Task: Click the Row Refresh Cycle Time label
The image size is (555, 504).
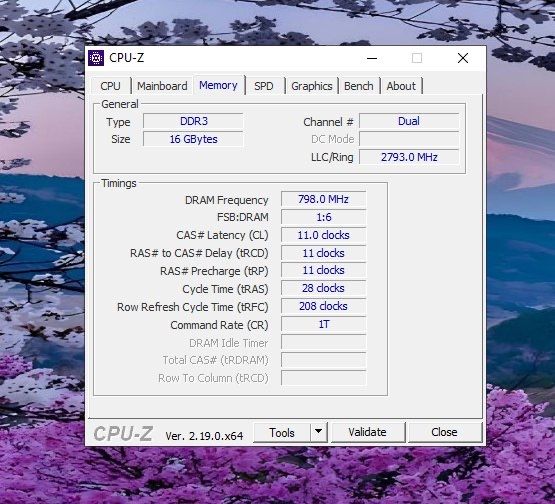Action: click(193, 307)
